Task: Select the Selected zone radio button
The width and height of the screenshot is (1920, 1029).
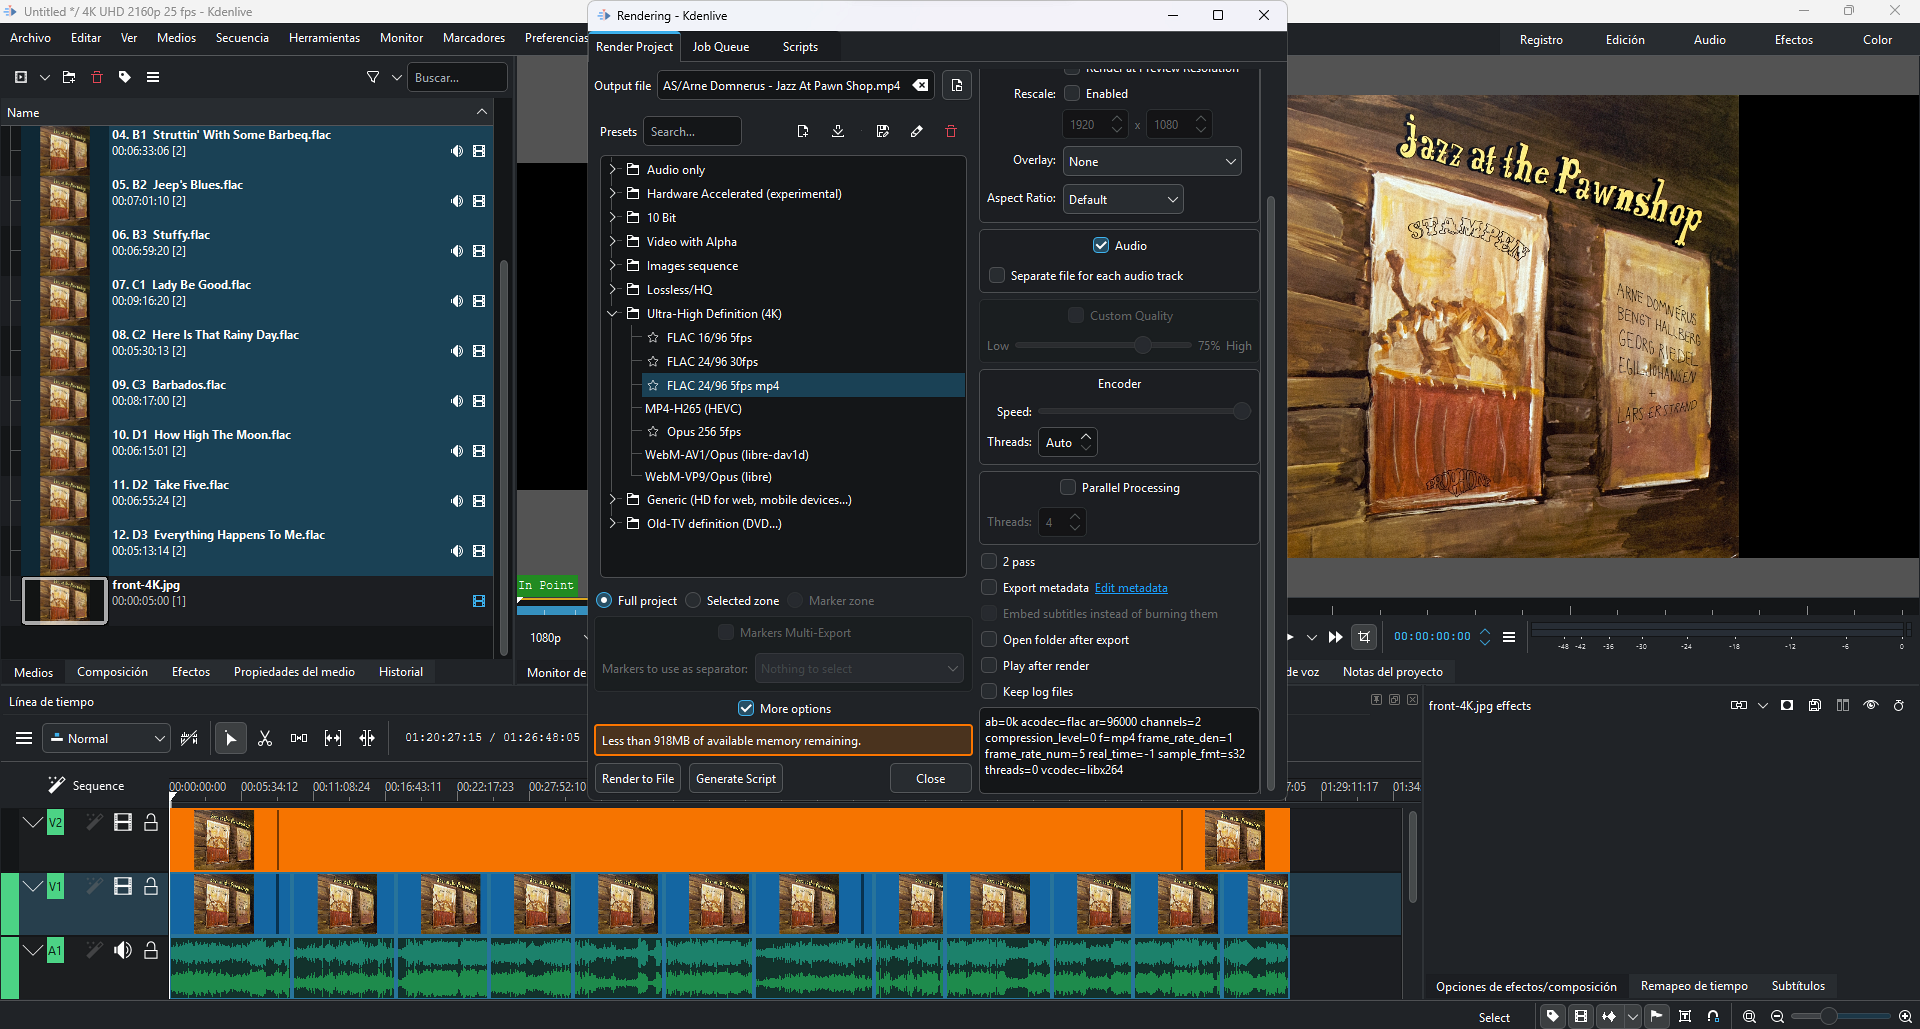Action: pyautogui.click(x=694, y=601)
